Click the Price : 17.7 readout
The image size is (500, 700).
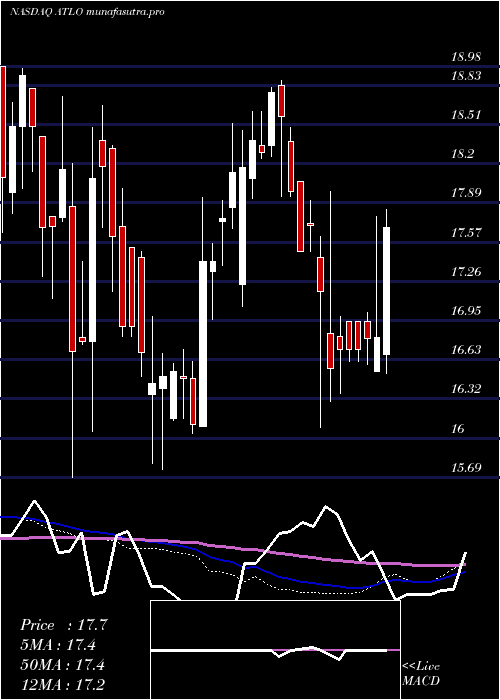point(64,625)
